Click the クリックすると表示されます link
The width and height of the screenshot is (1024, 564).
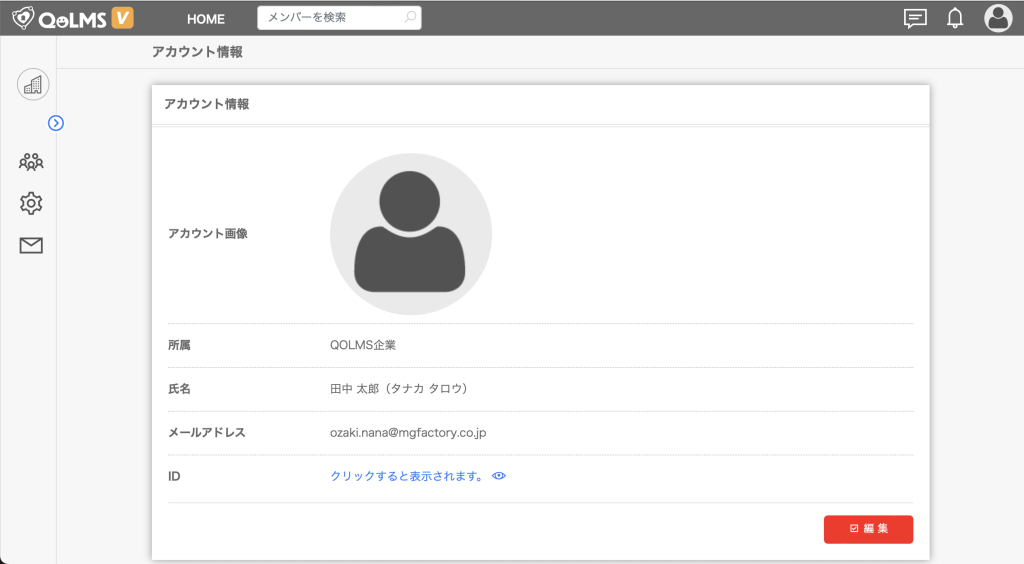407,477
